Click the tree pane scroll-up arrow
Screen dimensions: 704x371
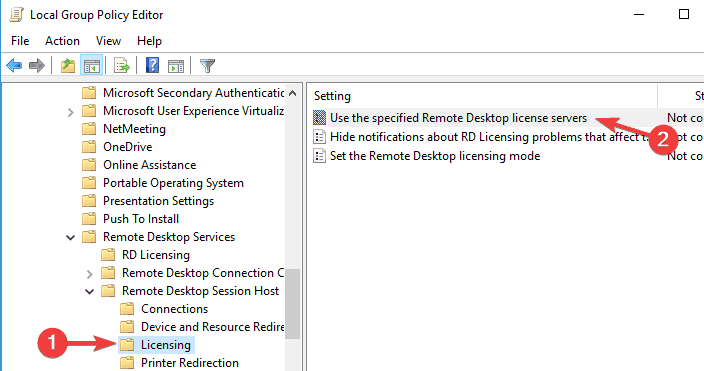pos(293,93)
